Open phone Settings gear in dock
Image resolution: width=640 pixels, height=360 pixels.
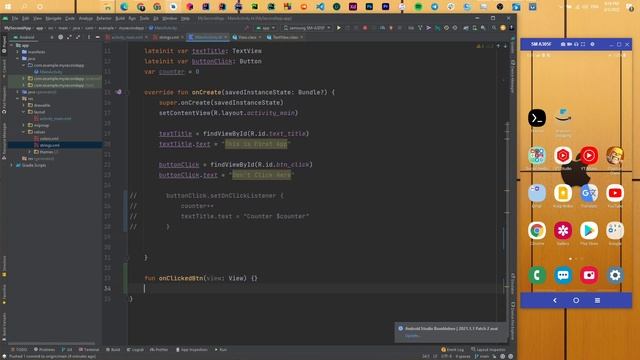[x=615, y=276]
